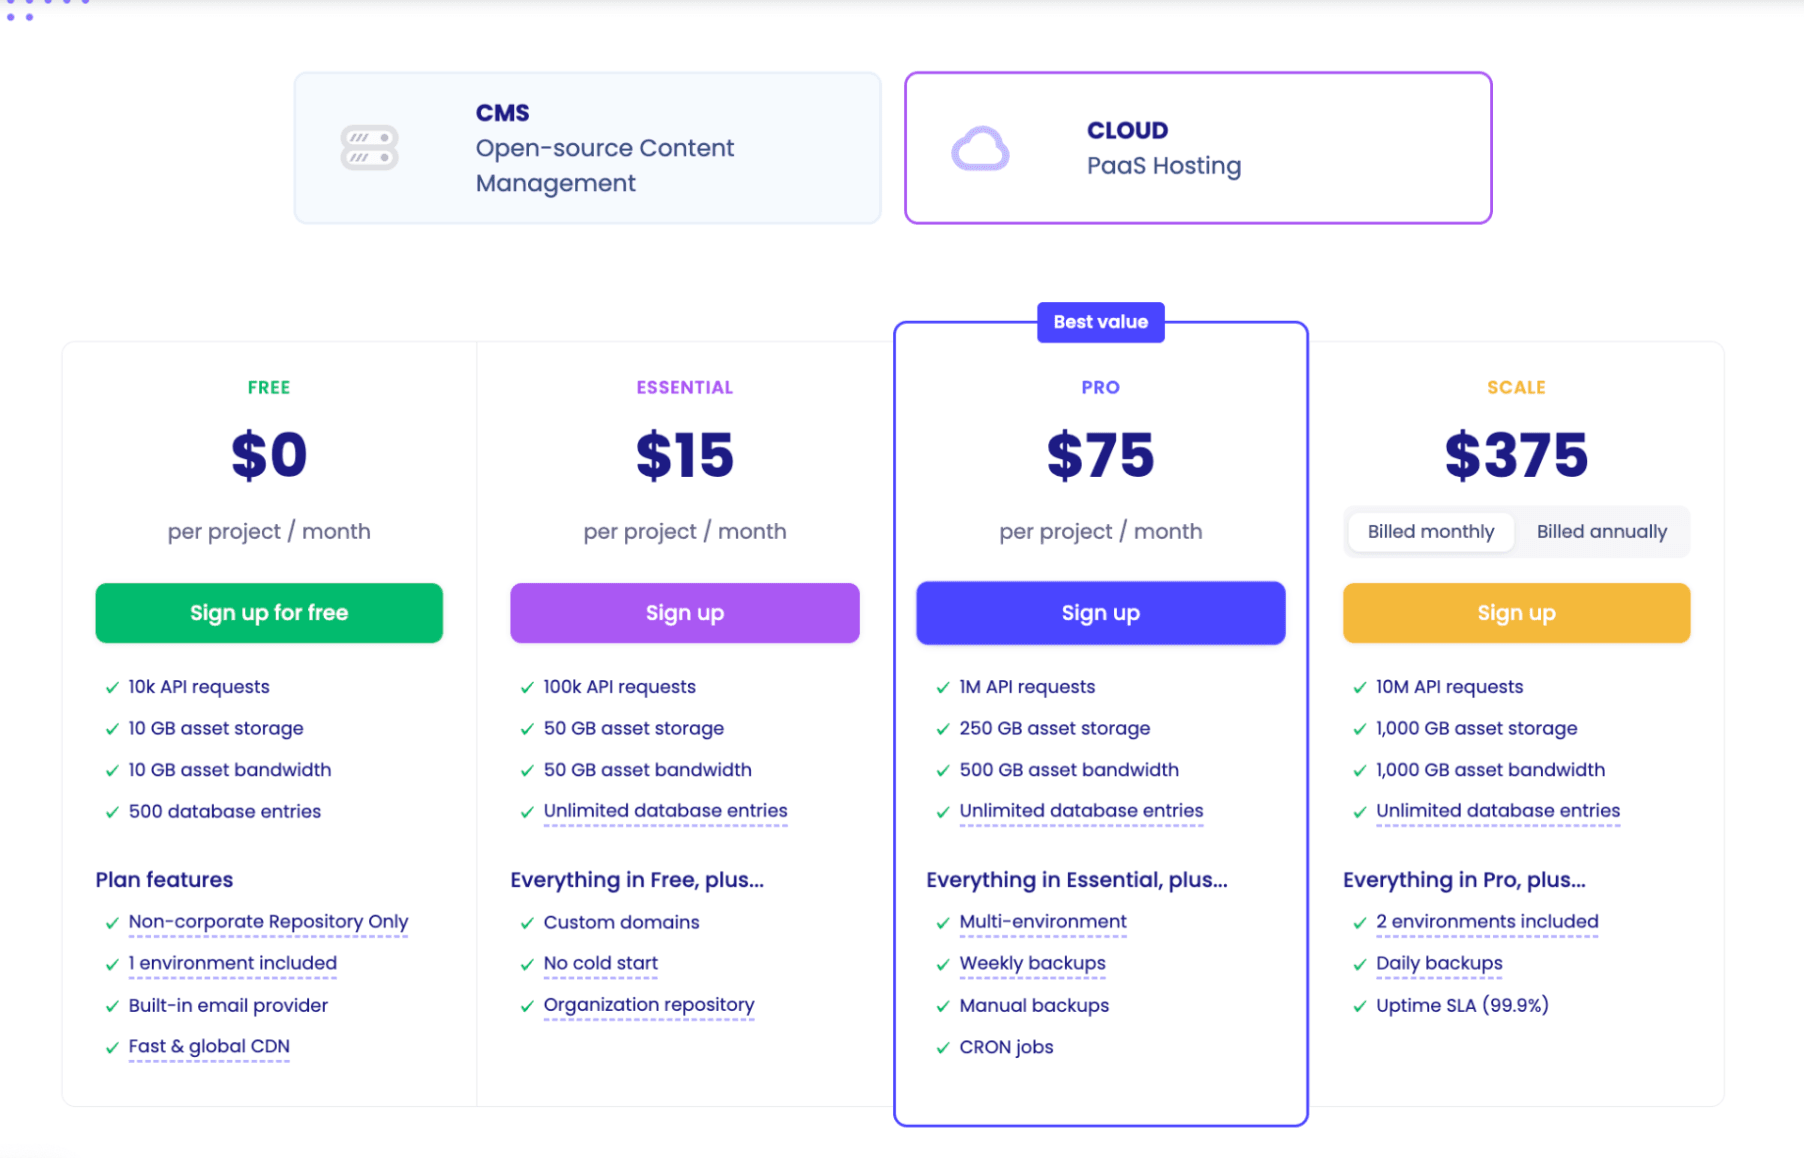The image size is (1804, 1158).
Task: Click the Weekly backups link under Pro
Action: (1032, 963)
